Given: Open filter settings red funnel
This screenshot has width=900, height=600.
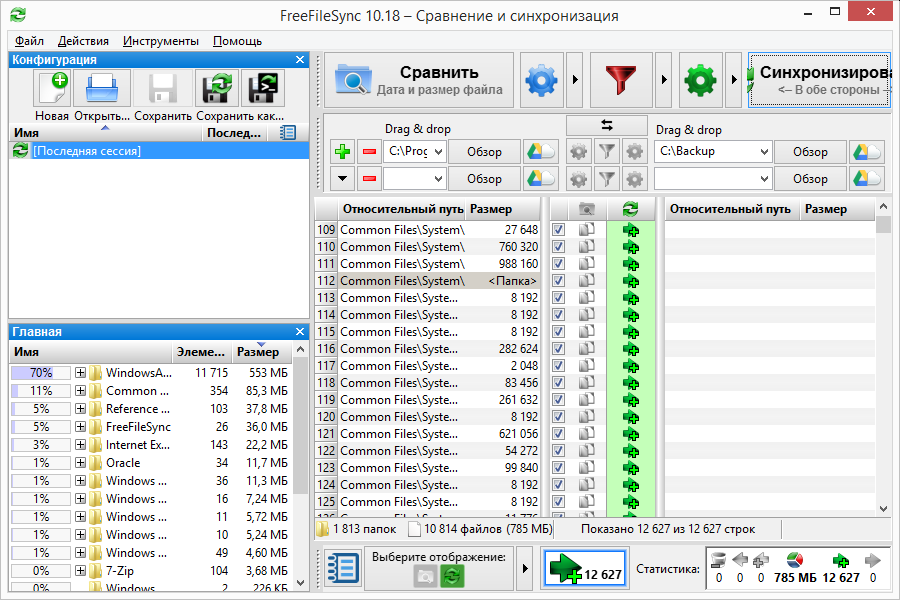Looking at the screenshot, I should pos(620,80).
